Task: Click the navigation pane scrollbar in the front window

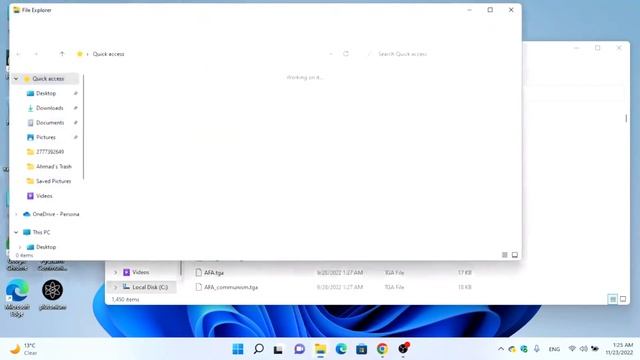Action: pos(83,127)
